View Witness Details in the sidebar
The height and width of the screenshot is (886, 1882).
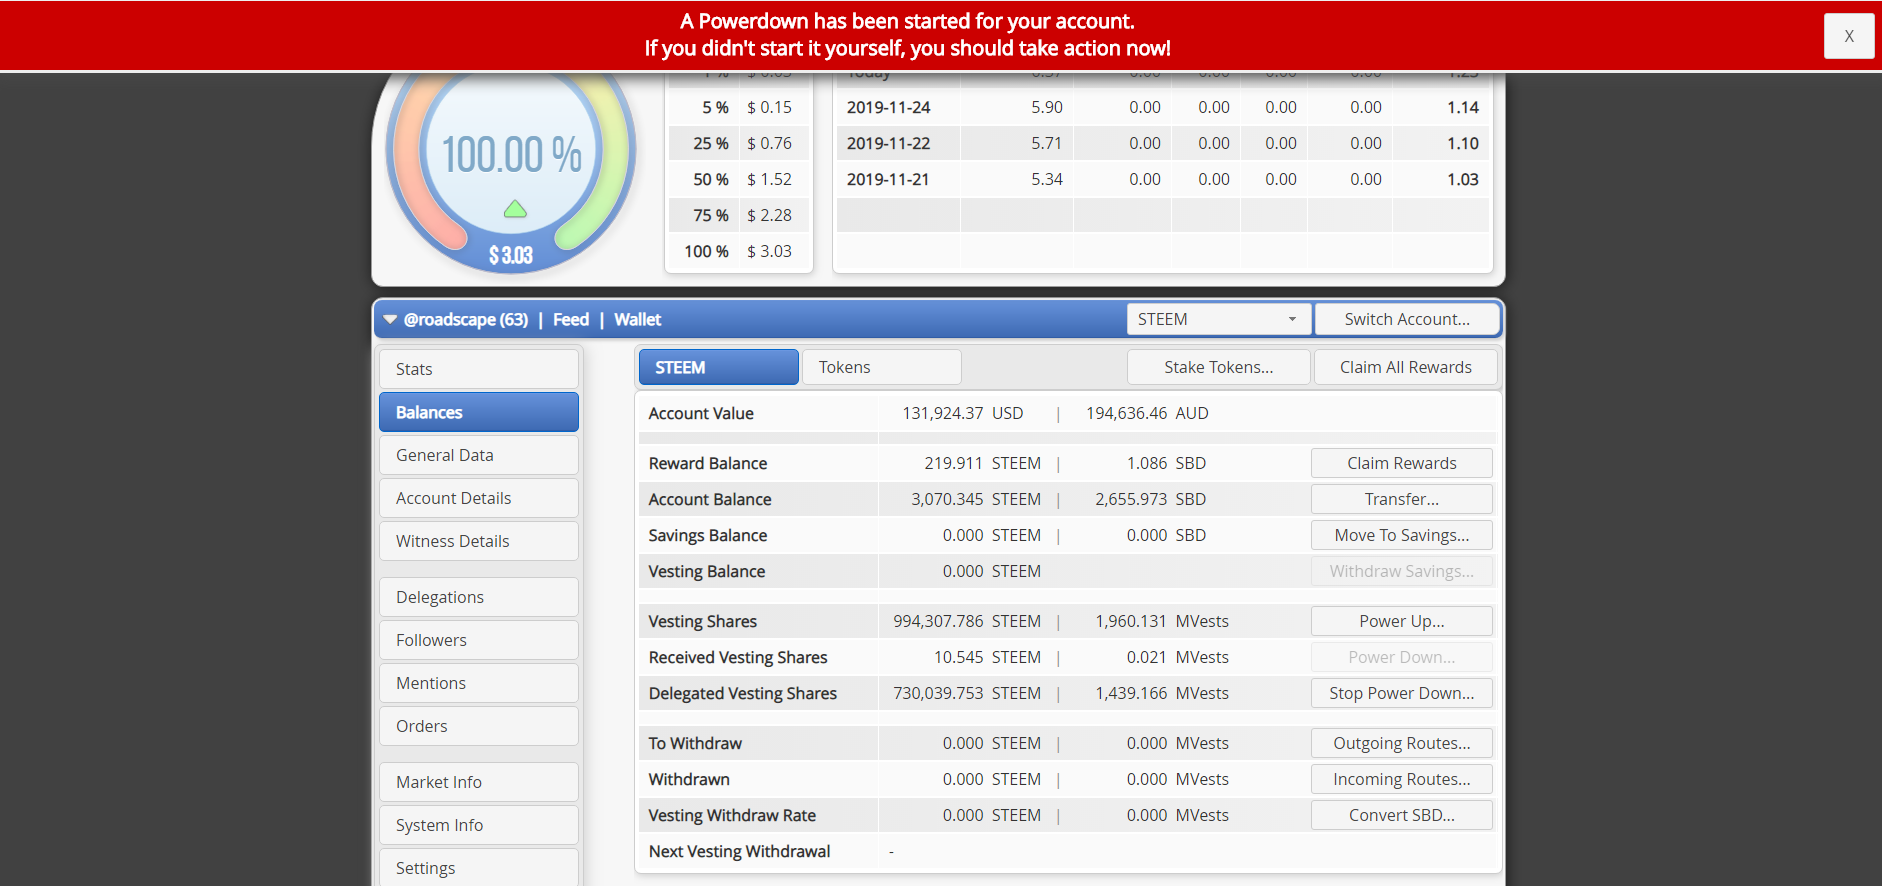[x=479, y=541]
